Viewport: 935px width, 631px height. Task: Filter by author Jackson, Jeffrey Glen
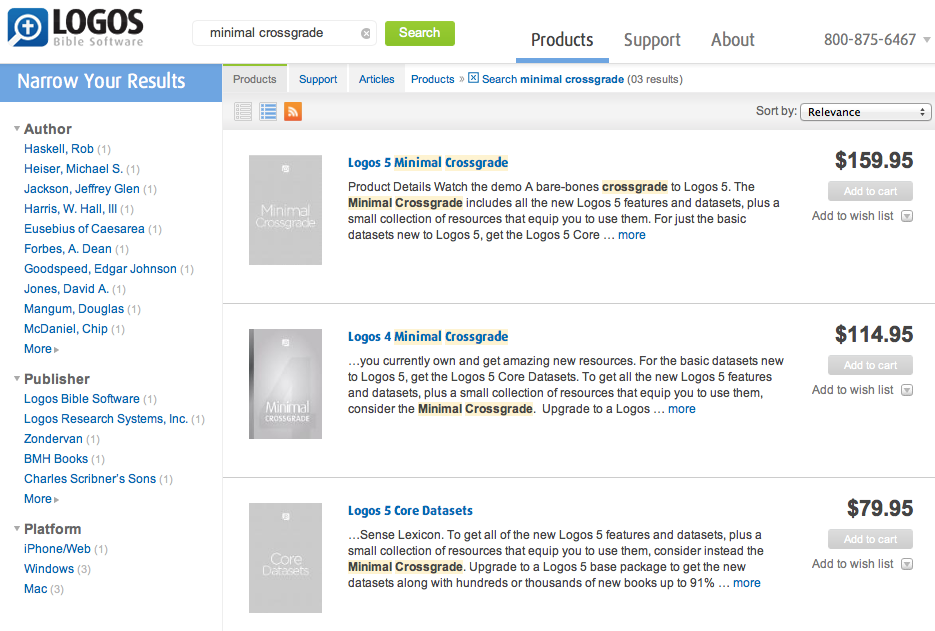pos(82,189)
